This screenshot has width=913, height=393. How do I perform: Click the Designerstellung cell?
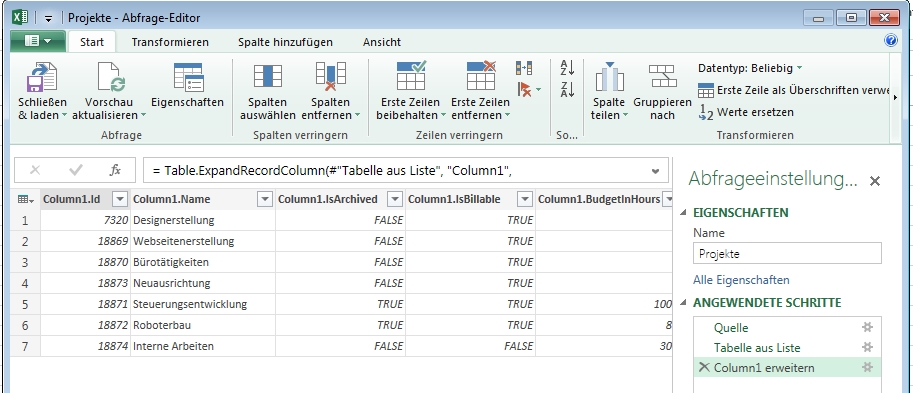click(x=203, y=220)
